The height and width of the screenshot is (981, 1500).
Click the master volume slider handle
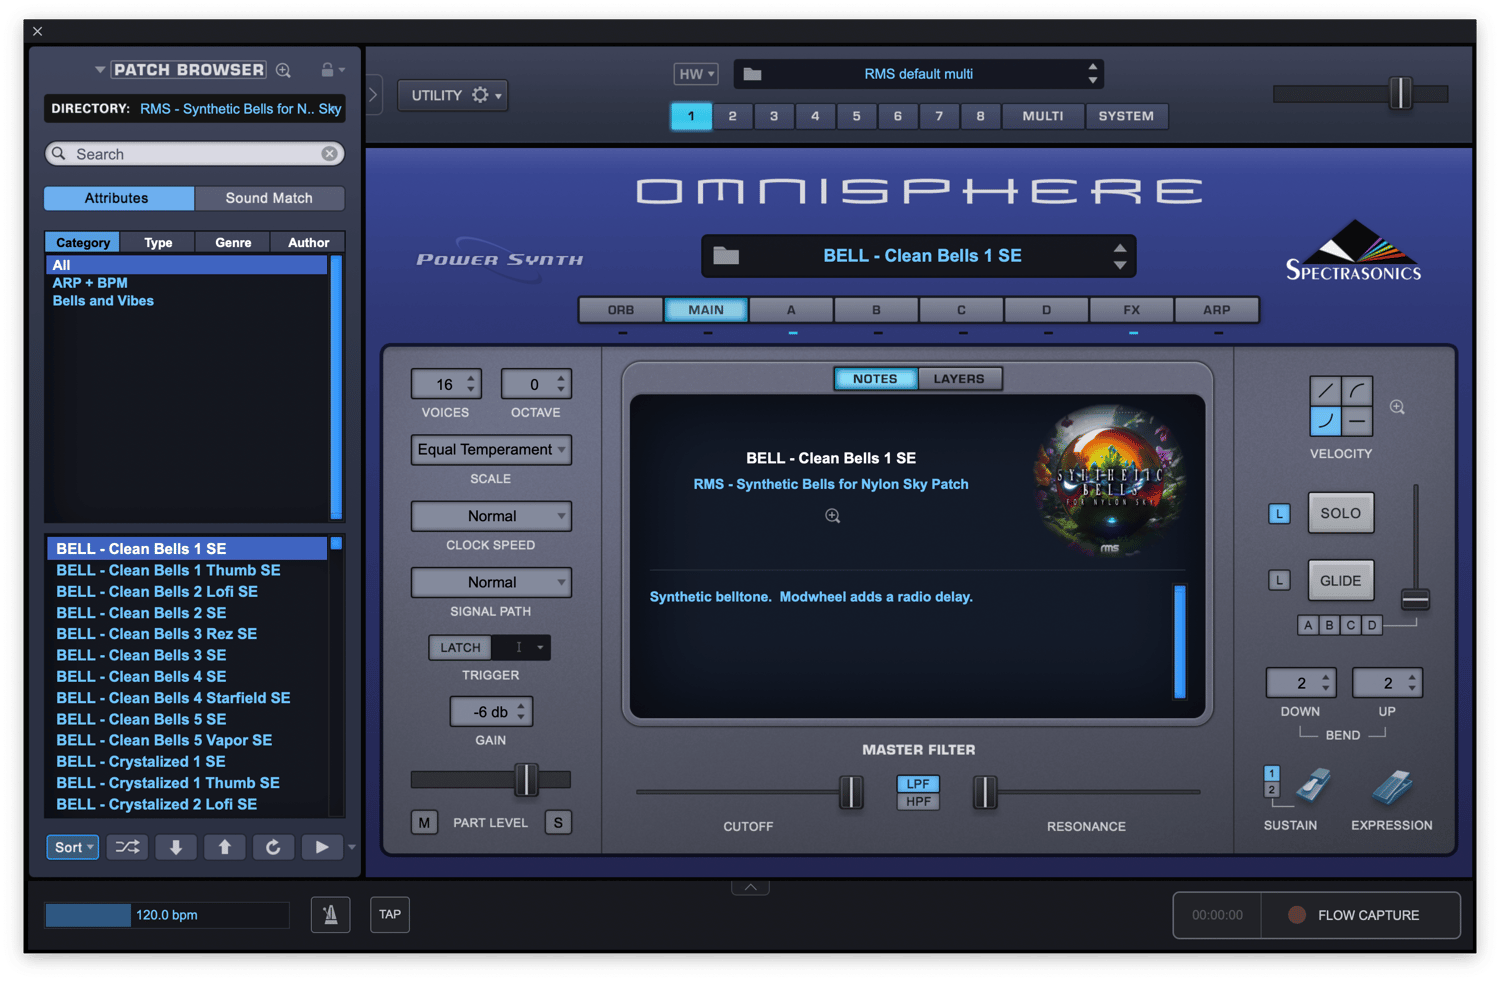click(1400, 94)
